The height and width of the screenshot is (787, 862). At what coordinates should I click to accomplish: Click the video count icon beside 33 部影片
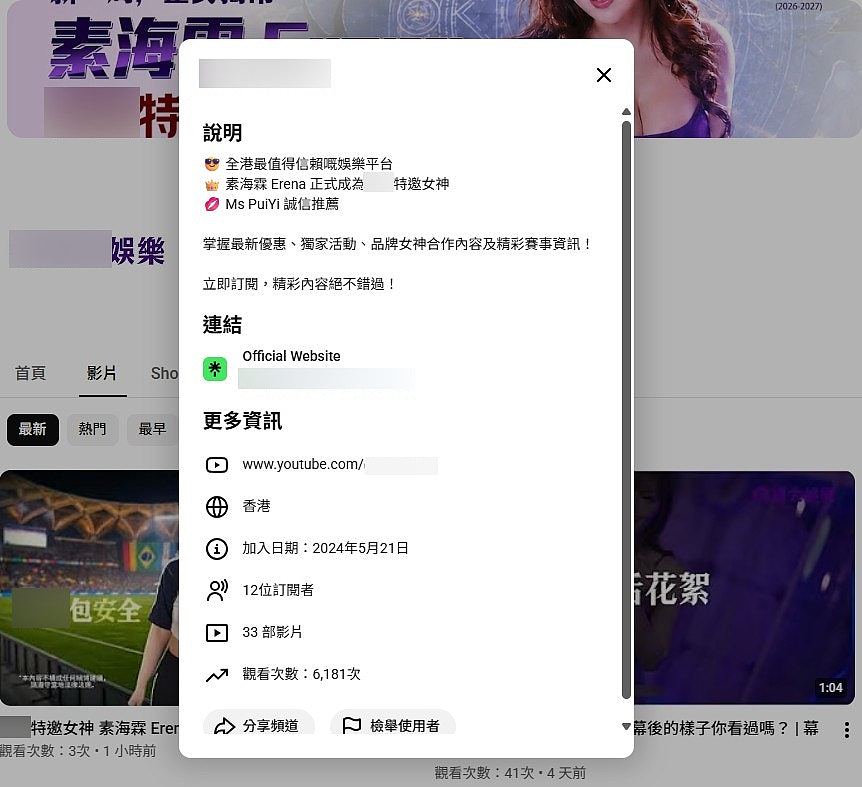coord(217,633)
